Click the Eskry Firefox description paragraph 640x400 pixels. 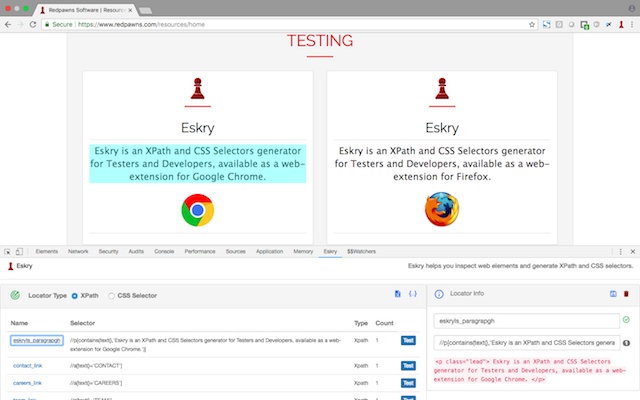[x=442, y=164]
